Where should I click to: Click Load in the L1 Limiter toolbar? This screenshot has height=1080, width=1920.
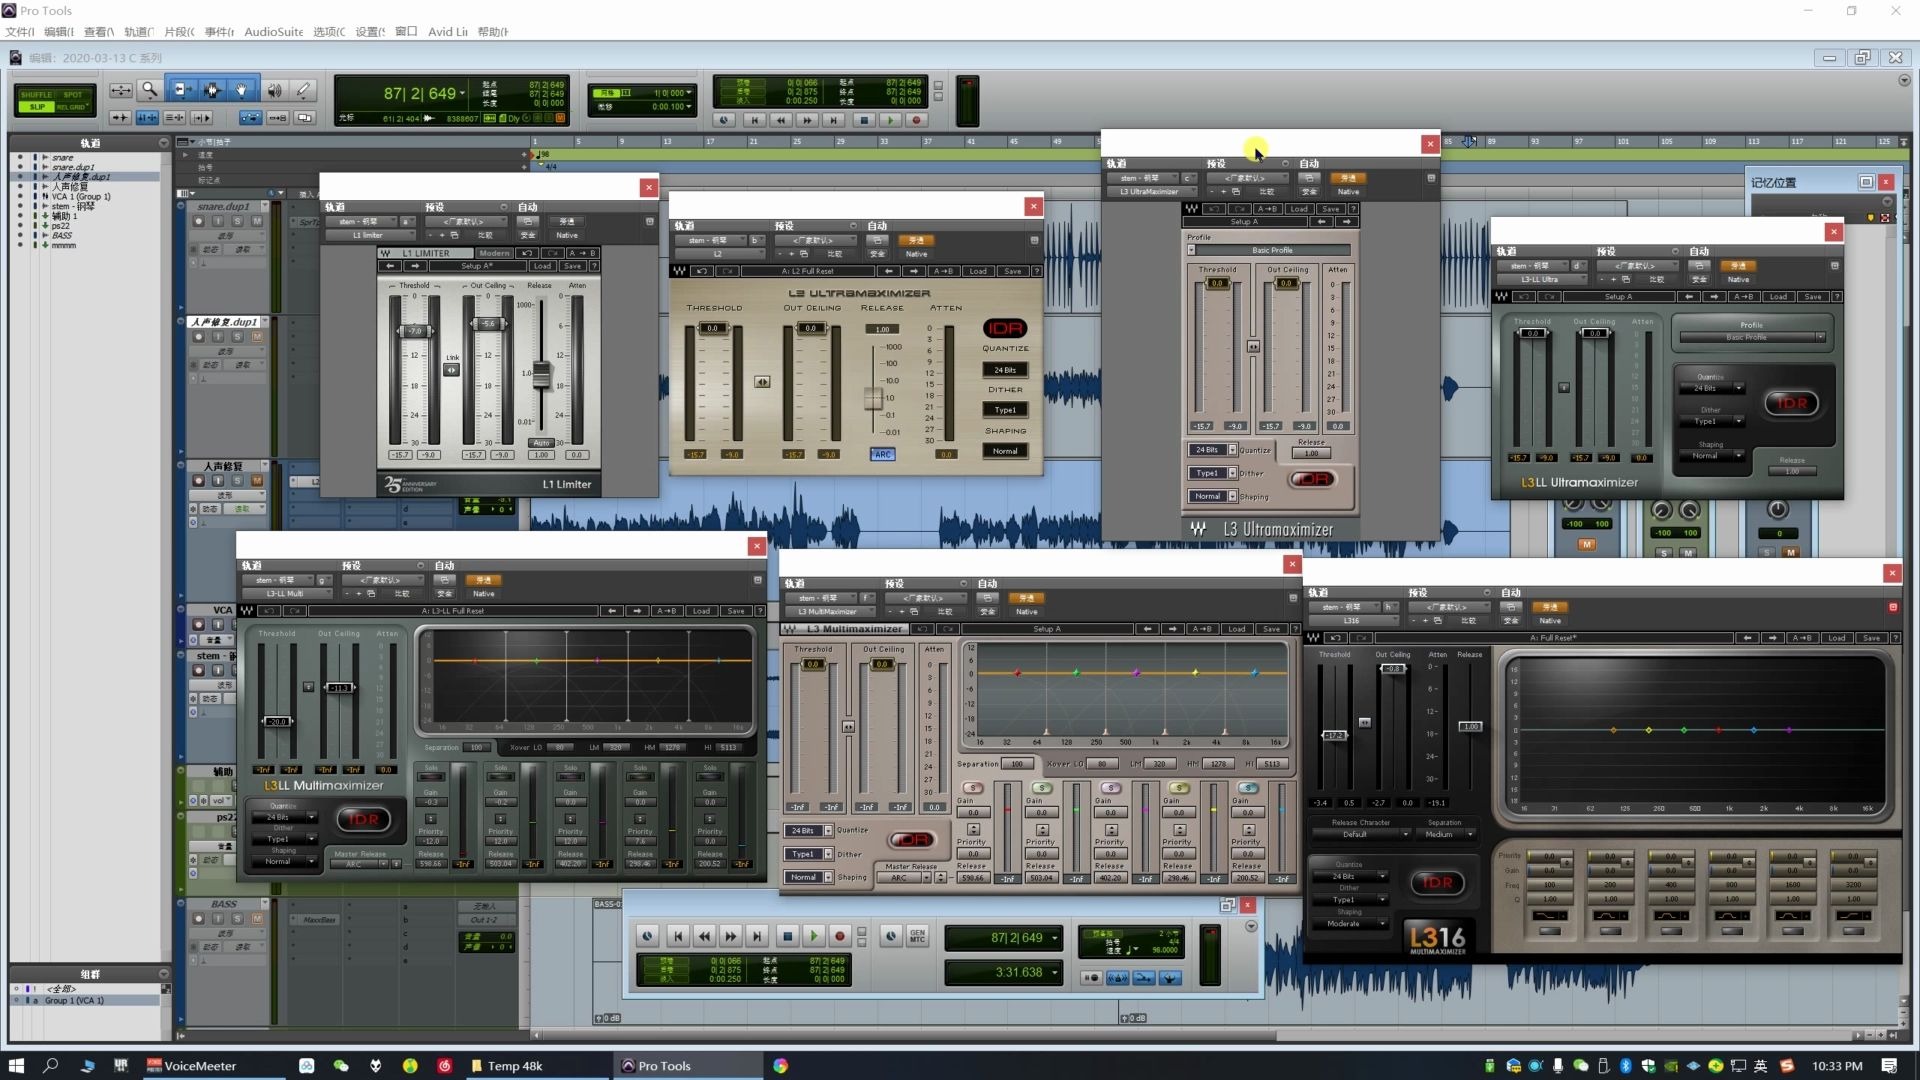(542, 266)
